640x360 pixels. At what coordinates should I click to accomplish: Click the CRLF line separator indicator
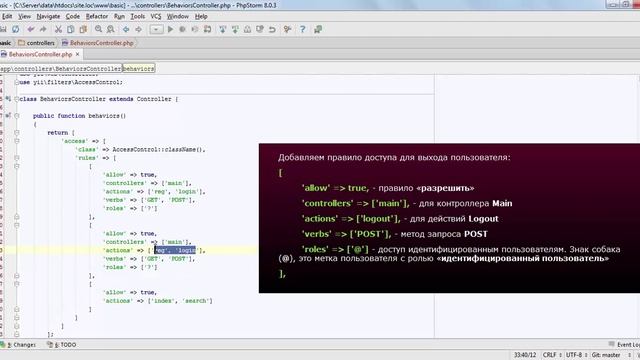click(x=552, y=355)
